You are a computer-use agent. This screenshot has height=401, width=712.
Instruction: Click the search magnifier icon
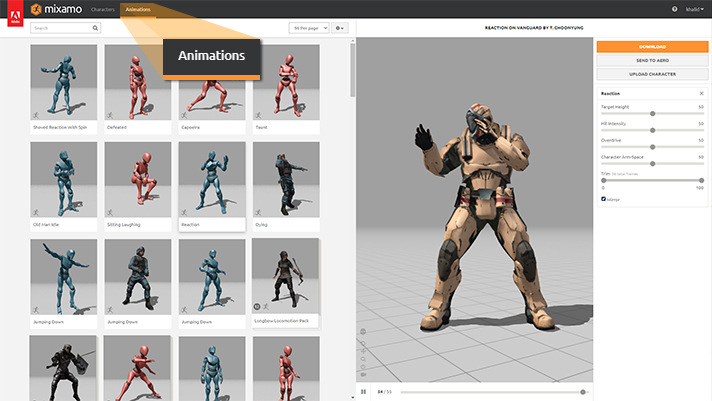pyautogui.click(x=95, y=28)
